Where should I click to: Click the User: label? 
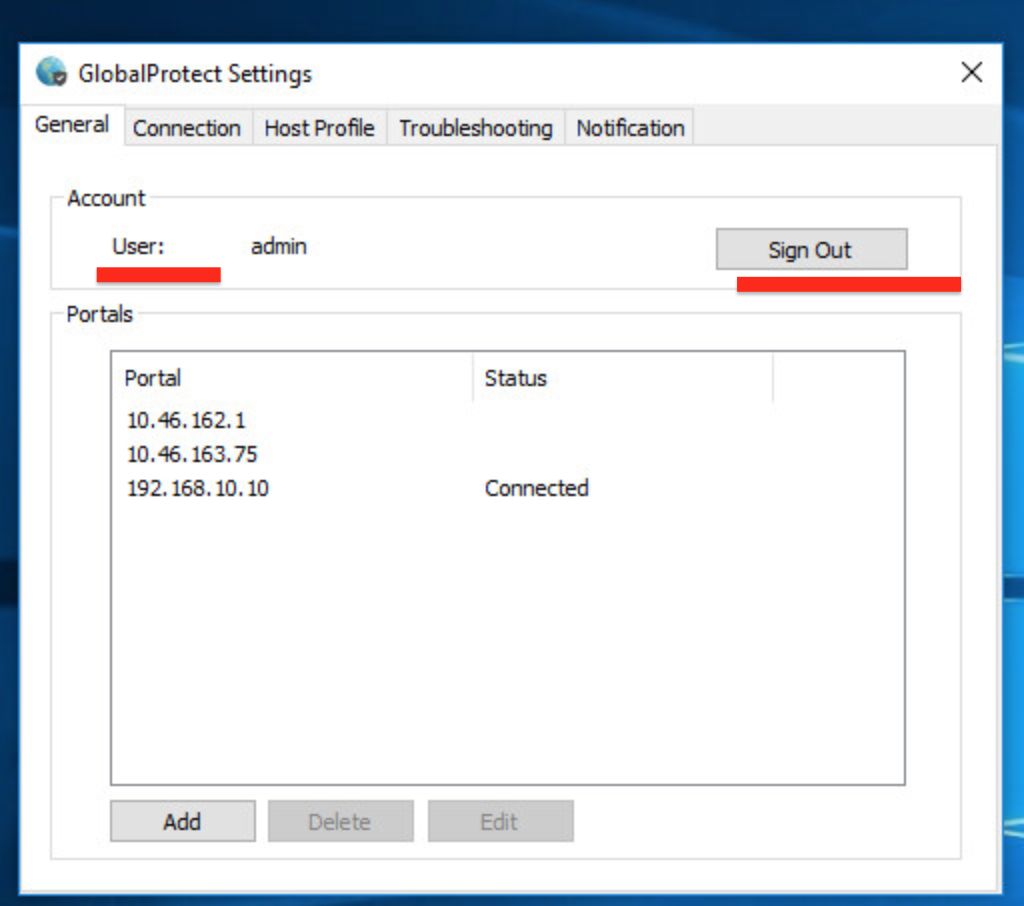[138, 246]
